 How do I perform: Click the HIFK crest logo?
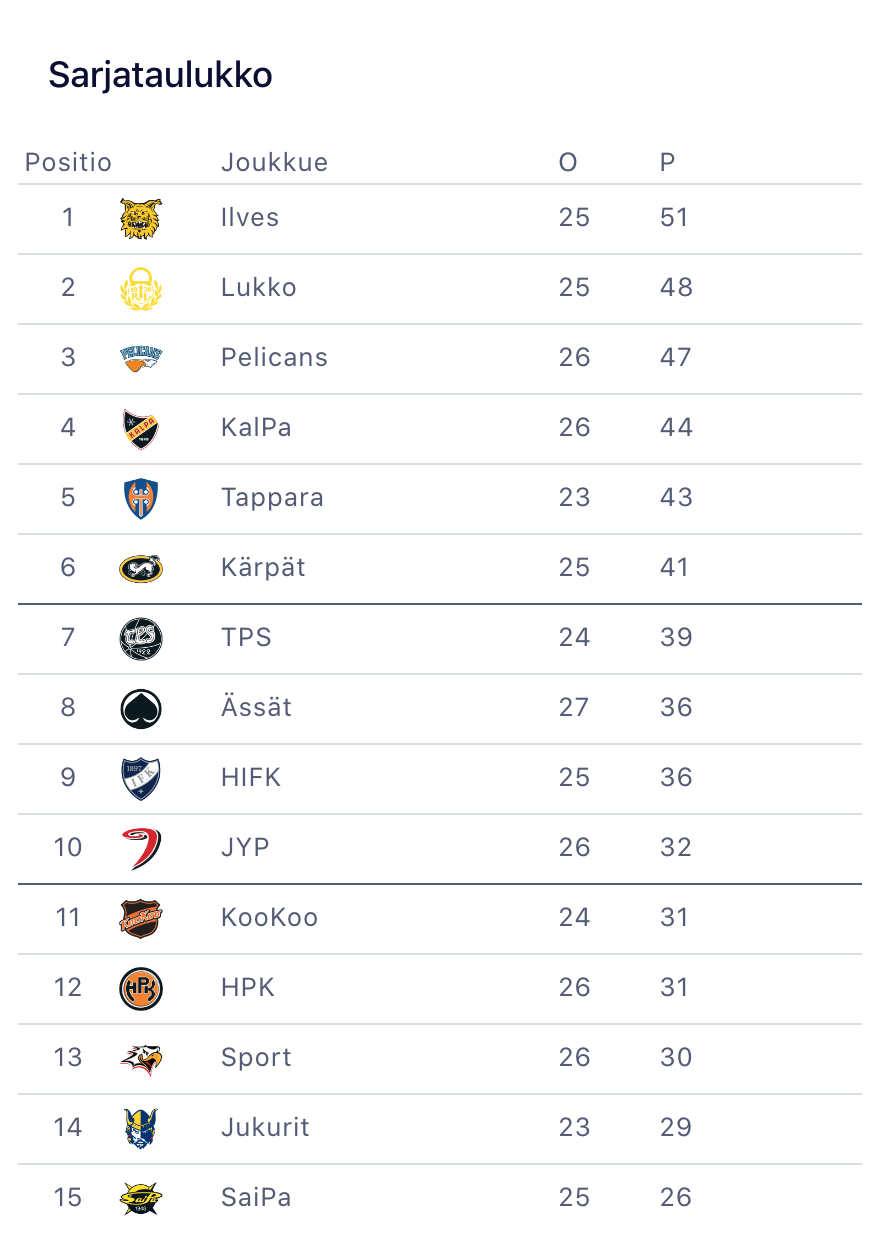[x=140, y=778]
